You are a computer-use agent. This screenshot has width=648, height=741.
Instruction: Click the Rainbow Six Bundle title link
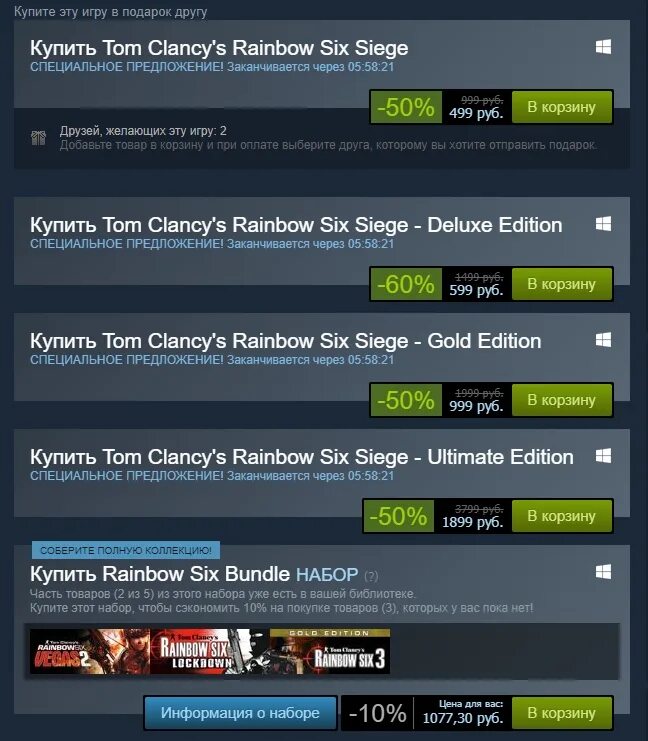point(160,574)
